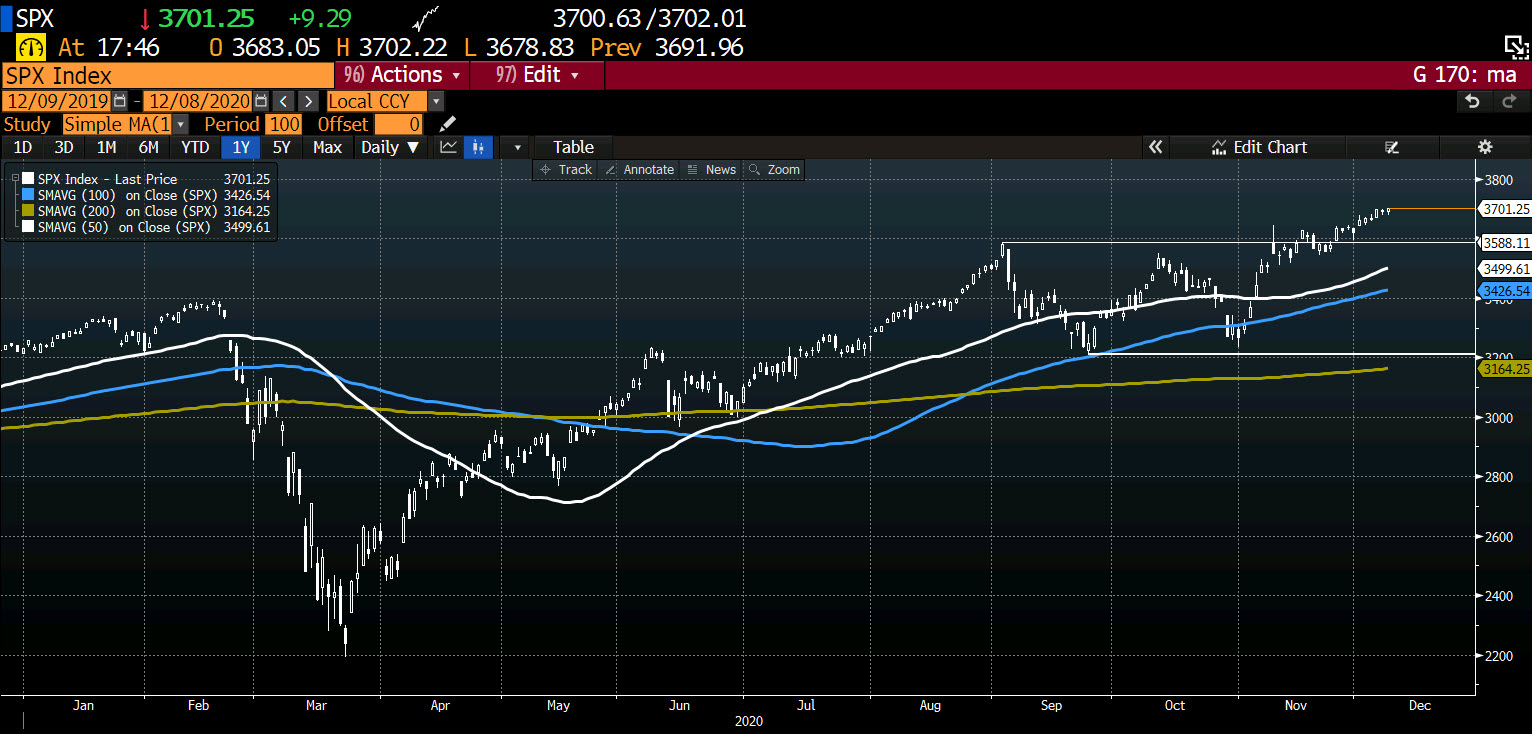Click the yellow gauge clock icon beside At
The width and height of the screenshot is (1532, 734).
[32, 46]
